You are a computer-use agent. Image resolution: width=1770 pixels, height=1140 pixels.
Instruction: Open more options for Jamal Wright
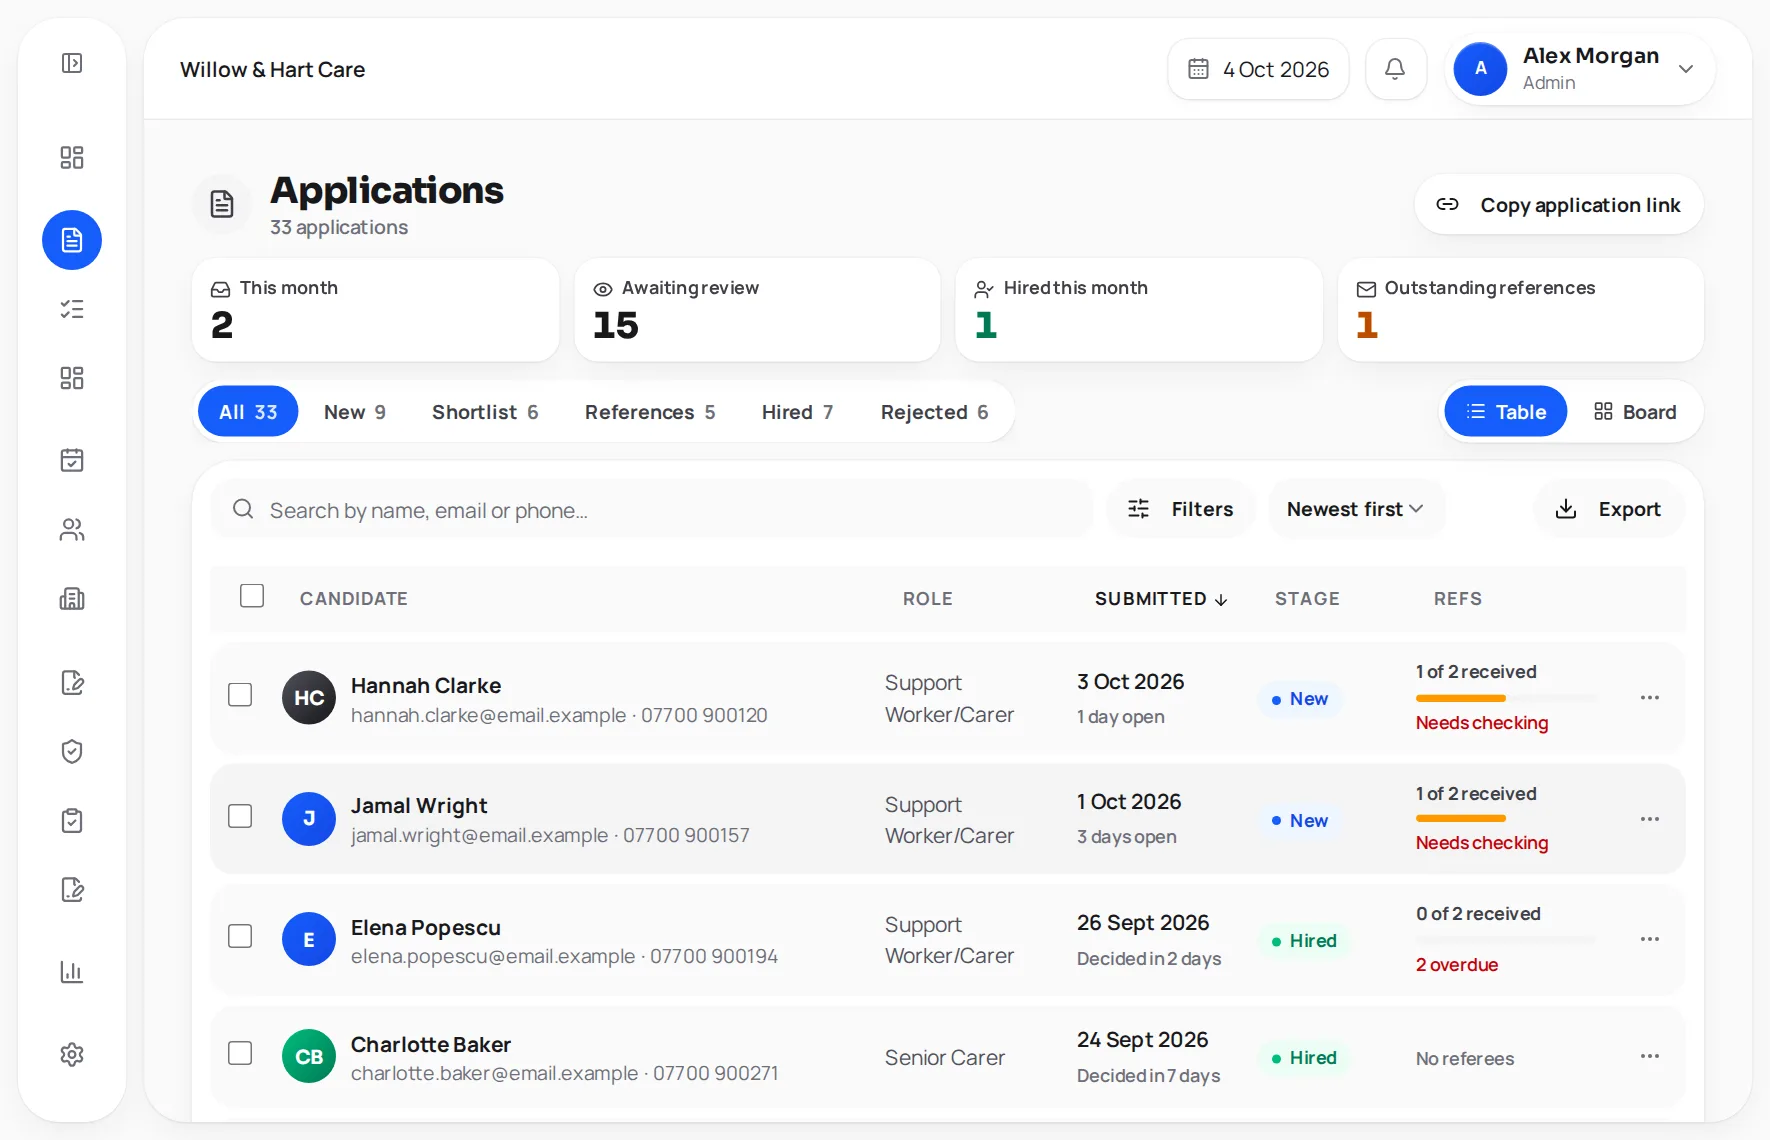[1650, 819]
